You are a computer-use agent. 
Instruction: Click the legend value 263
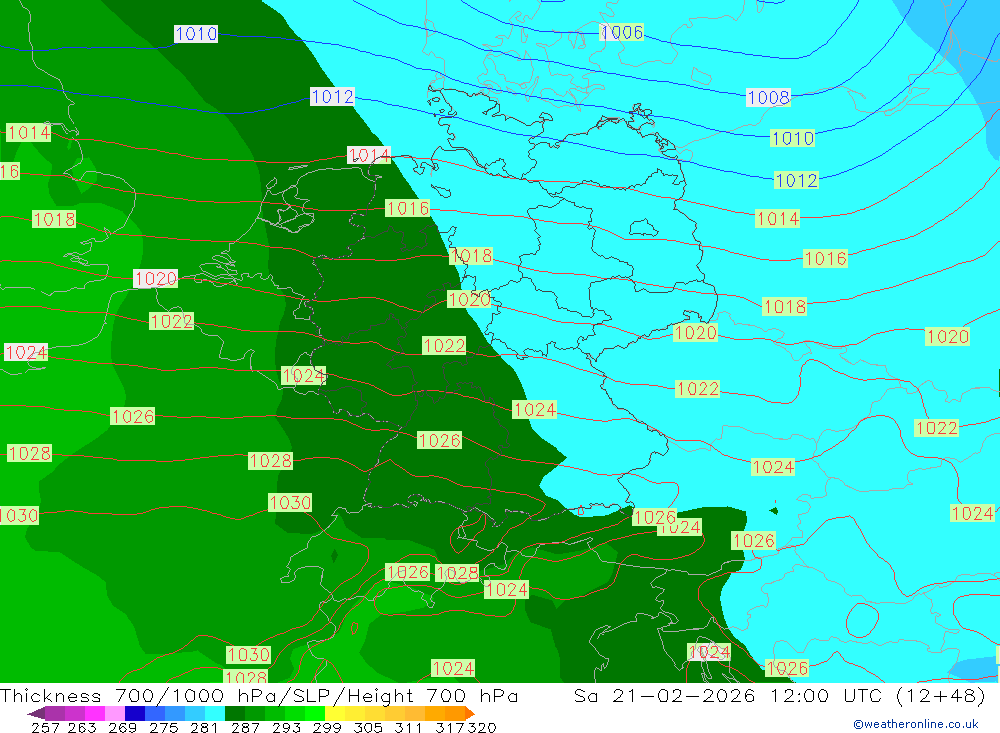click(82, 727)
